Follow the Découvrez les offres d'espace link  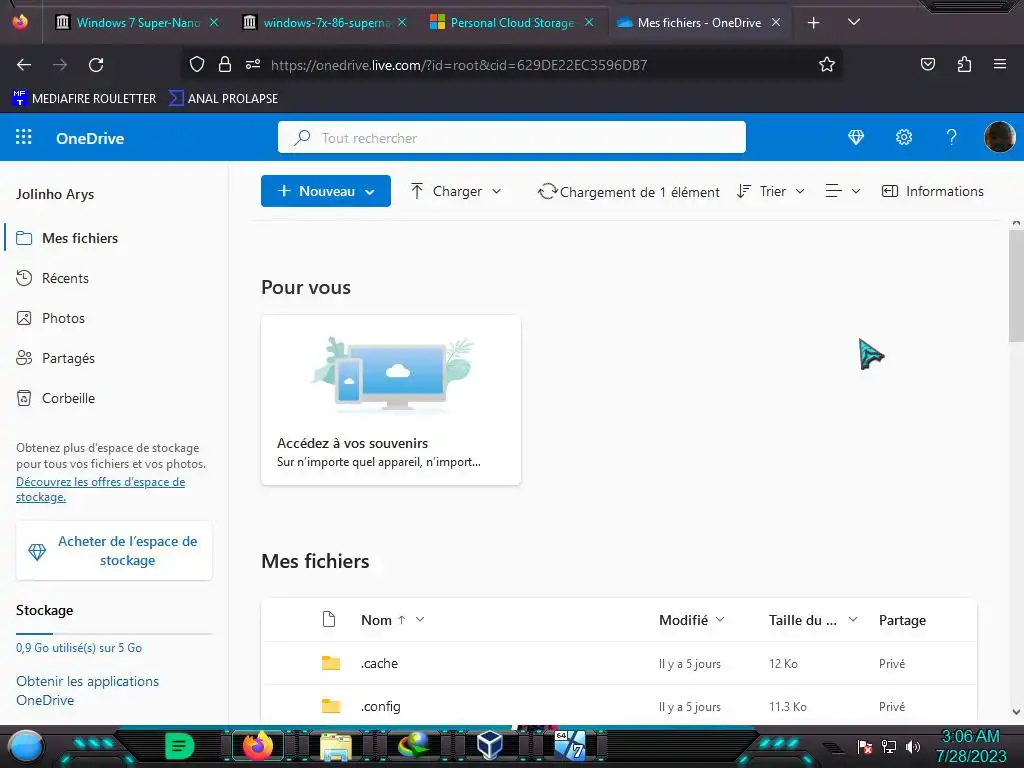101,489
